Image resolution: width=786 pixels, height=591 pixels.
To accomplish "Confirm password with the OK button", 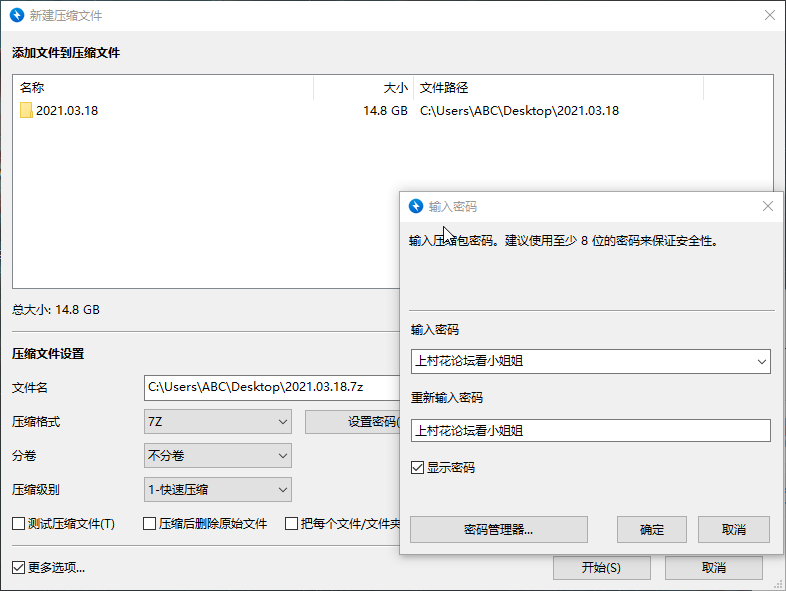I will (652, 529).
